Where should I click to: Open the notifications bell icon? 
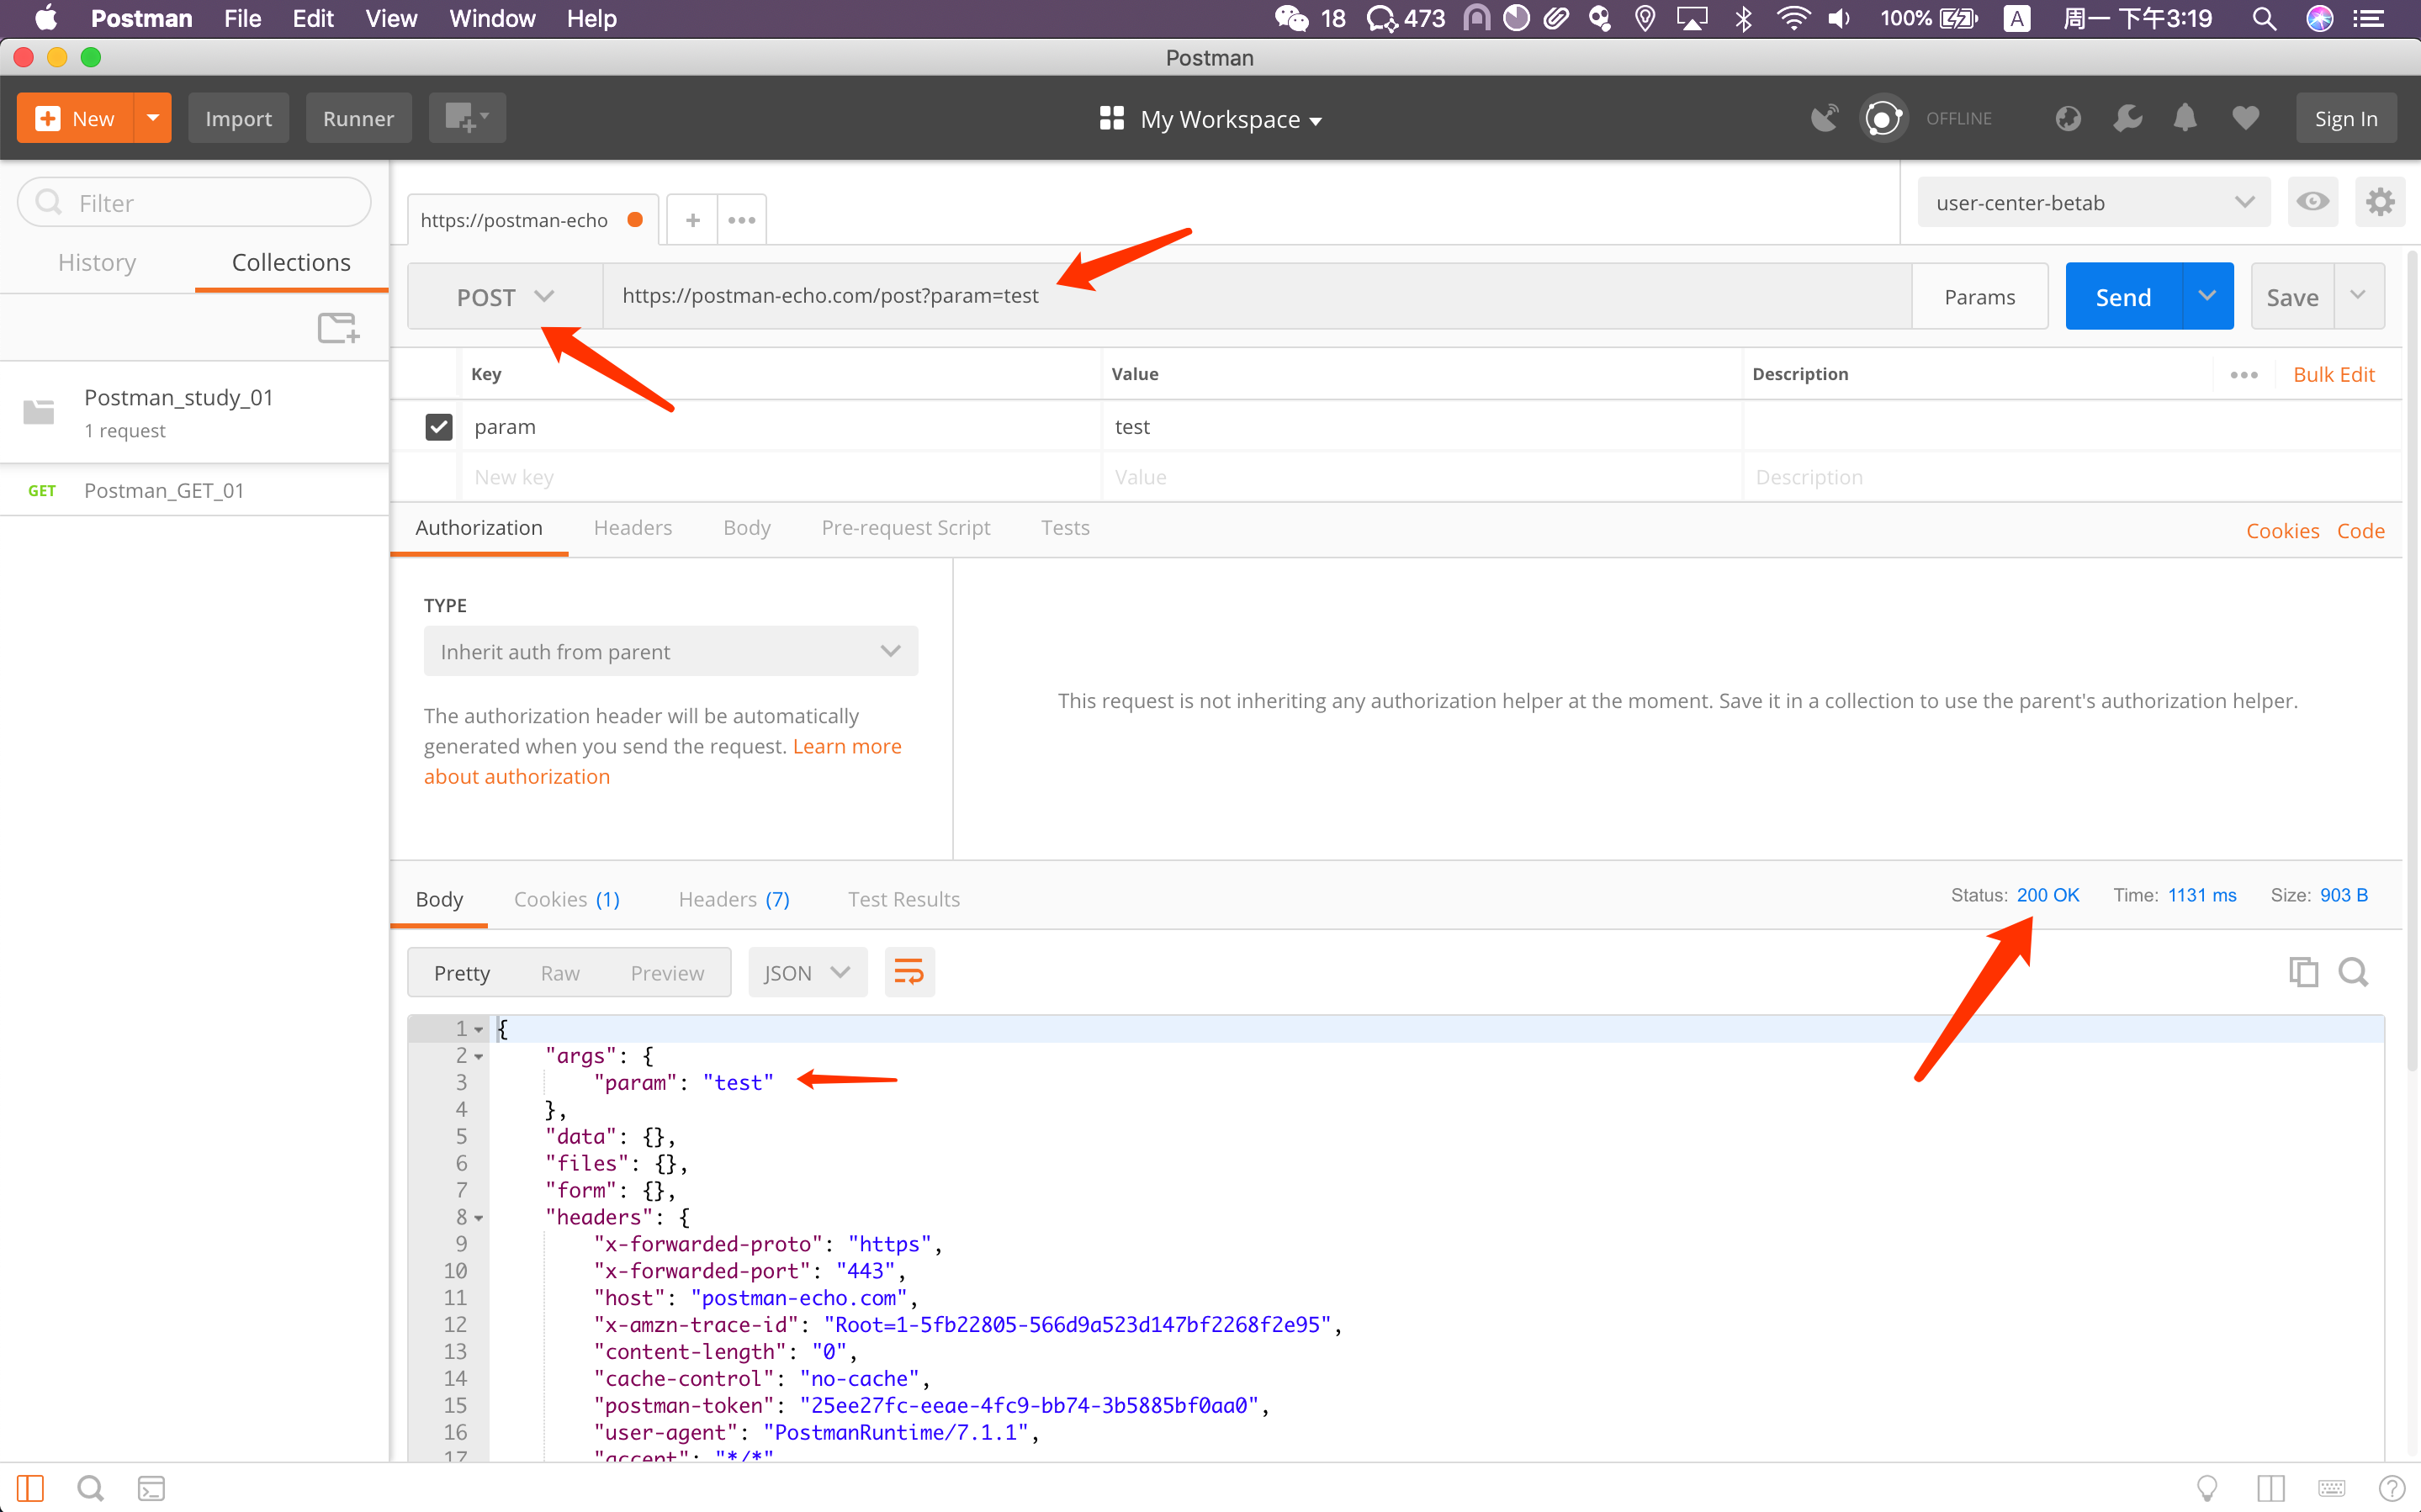2185,118
